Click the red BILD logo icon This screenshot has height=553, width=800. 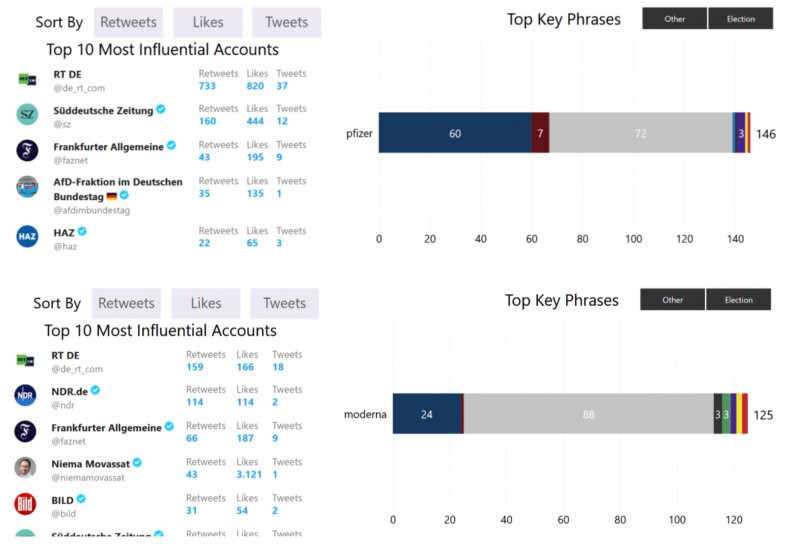point(25,504)
